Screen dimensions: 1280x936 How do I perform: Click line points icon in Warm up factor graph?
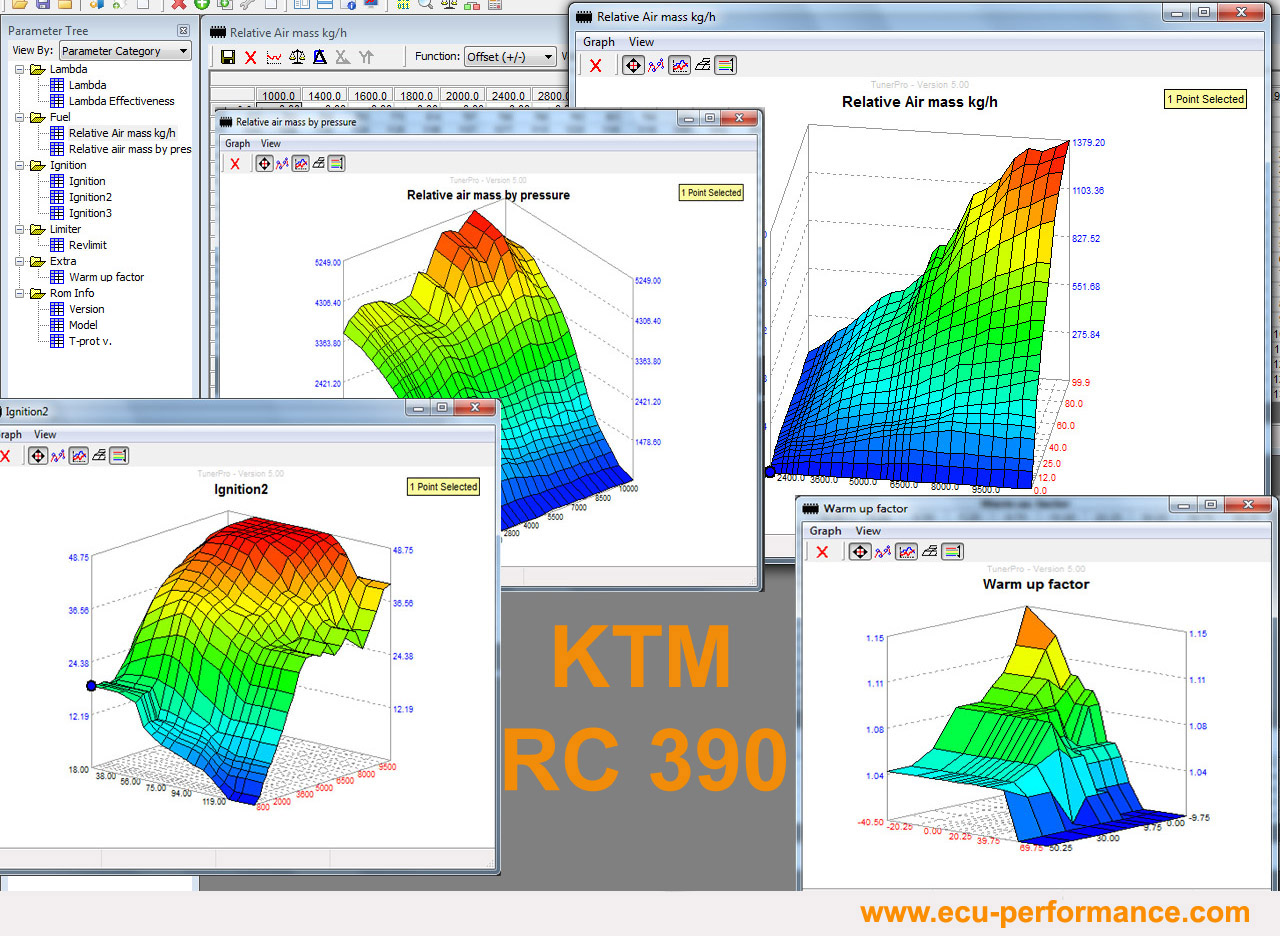click(882, 551)
